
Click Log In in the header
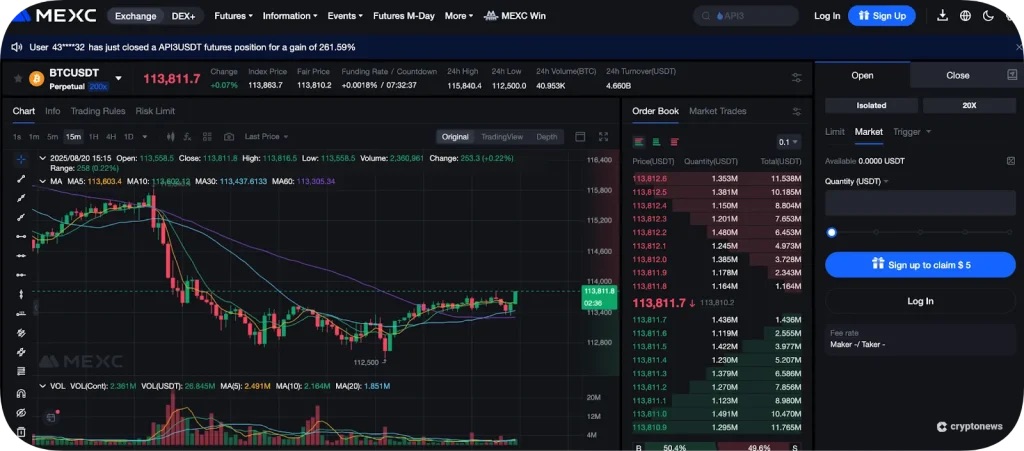click(827, 16)
